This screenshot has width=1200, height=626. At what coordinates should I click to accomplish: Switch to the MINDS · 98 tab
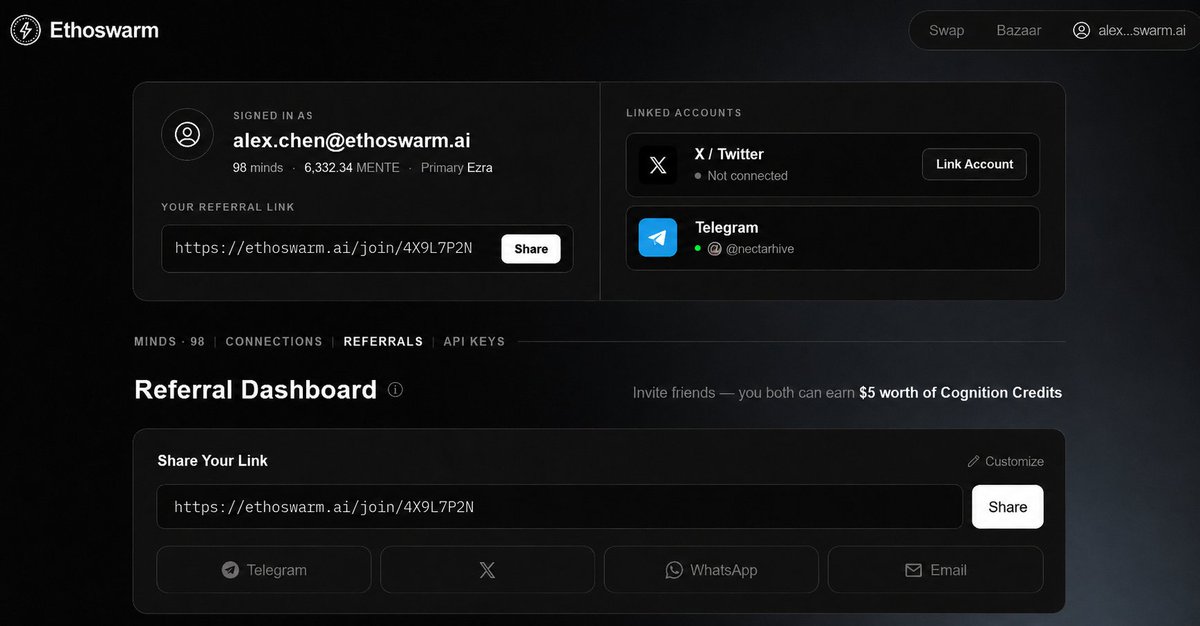click(169, 342)
